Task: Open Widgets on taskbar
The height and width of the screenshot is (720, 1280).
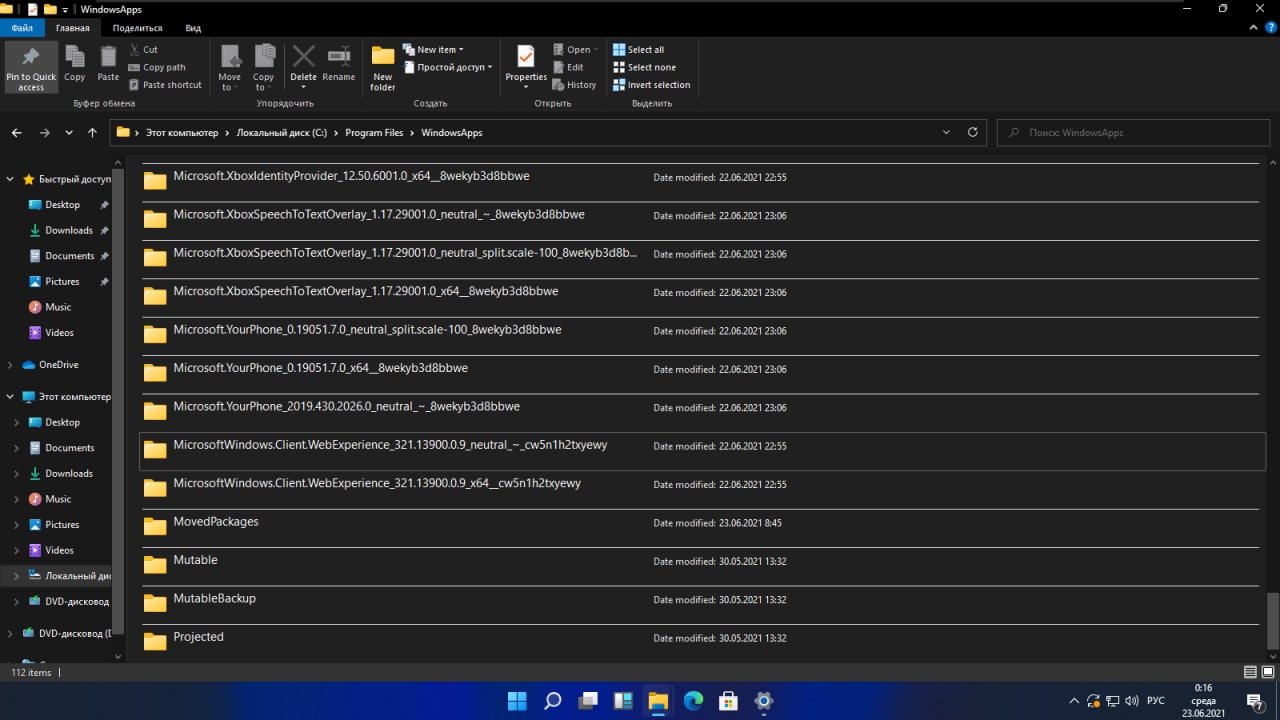Action: (623, 701)
